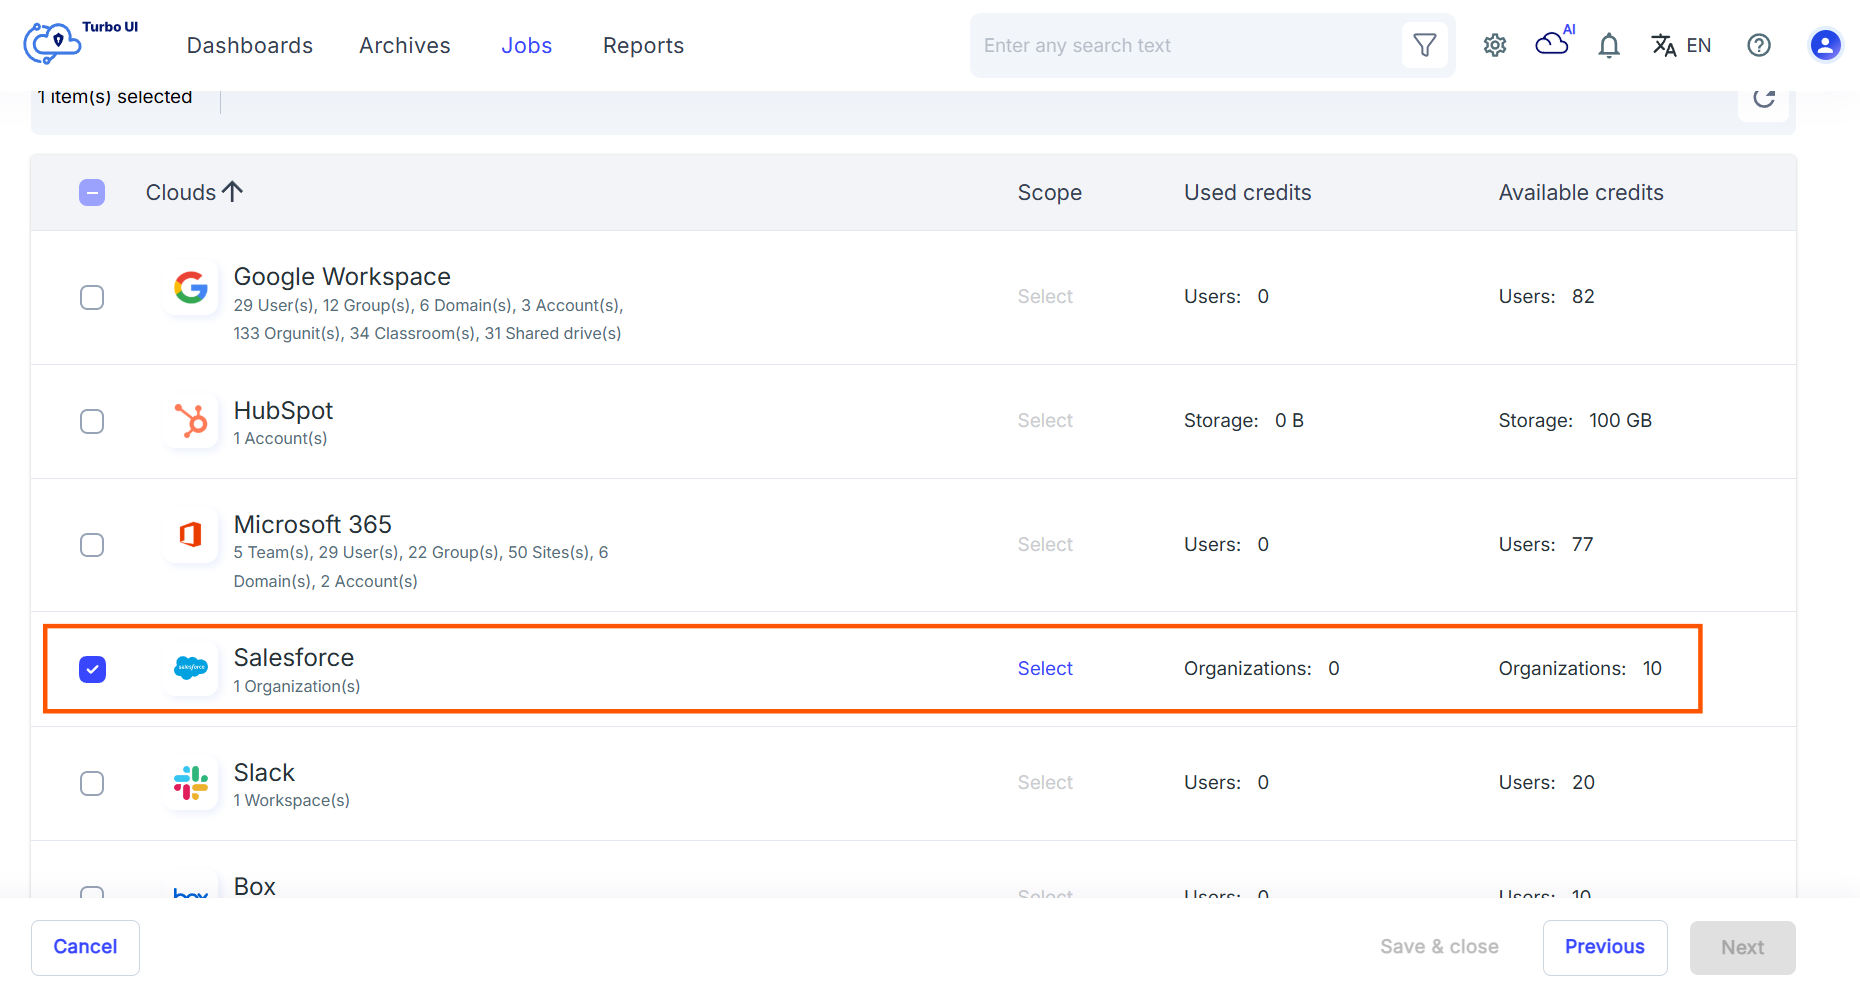
Task: Open settings gear icon
Action: point(1495,45)
